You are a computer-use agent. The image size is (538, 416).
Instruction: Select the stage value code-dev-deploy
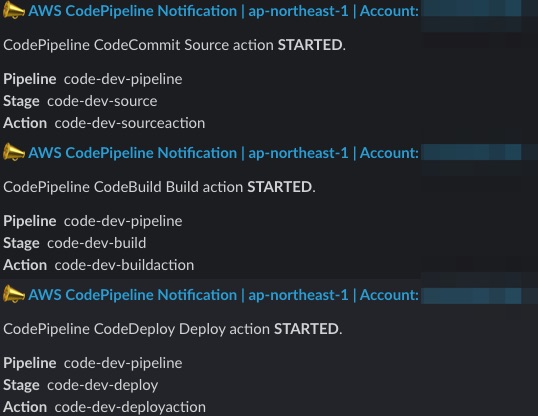[103, 385]
